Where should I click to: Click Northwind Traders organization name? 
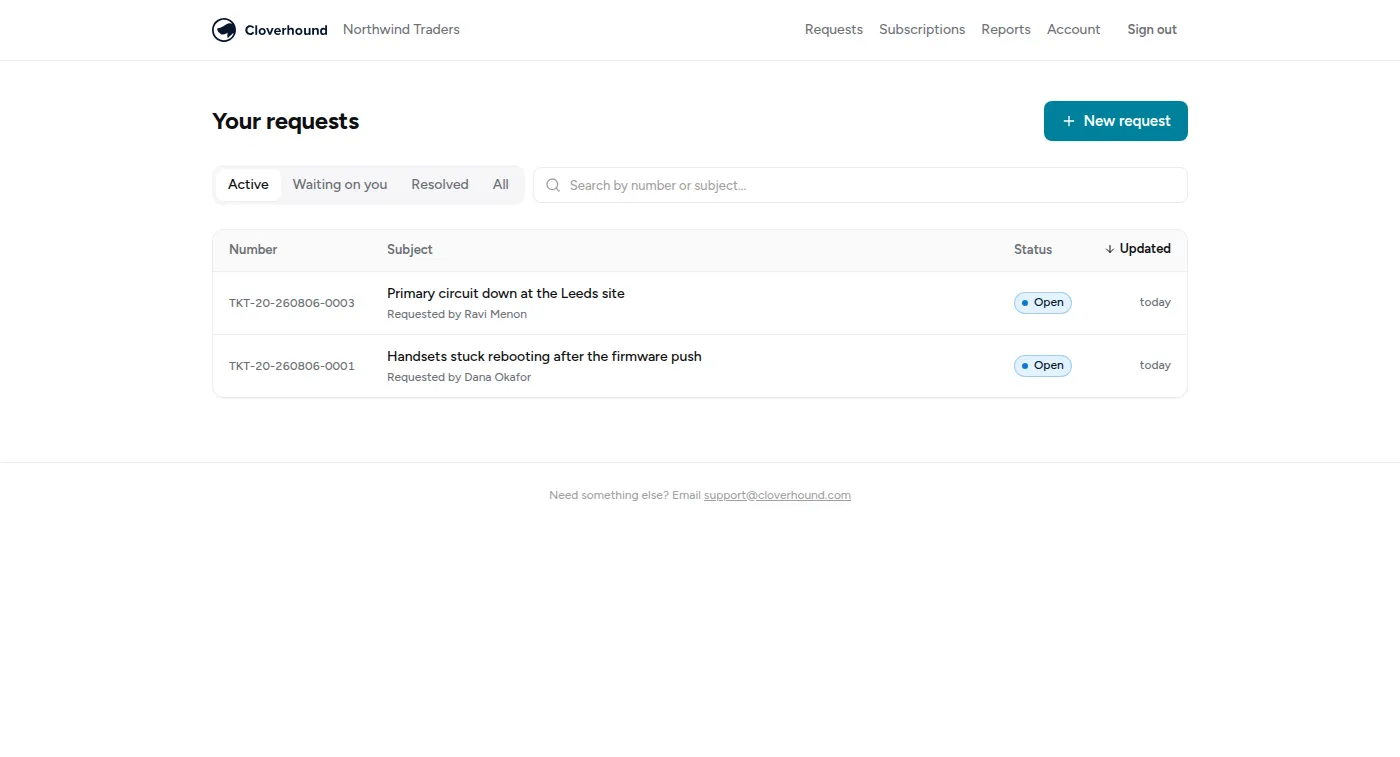point(401,30)
